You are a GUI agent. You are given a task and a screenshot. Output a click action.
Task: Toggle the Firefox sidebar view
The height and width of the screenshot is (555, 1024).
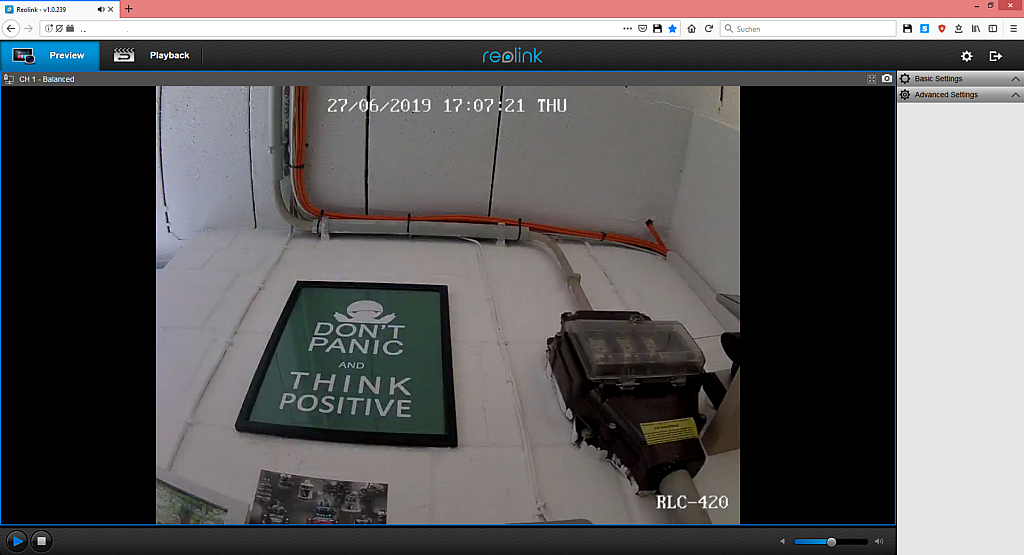click(x=990, y=29)
